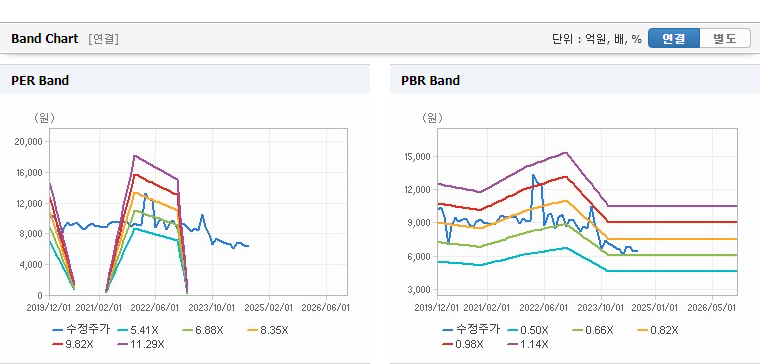Click the PBR Band chart plot area
Image resolution: width=760 pixels, height=364 pixels.
click(587, 212)
